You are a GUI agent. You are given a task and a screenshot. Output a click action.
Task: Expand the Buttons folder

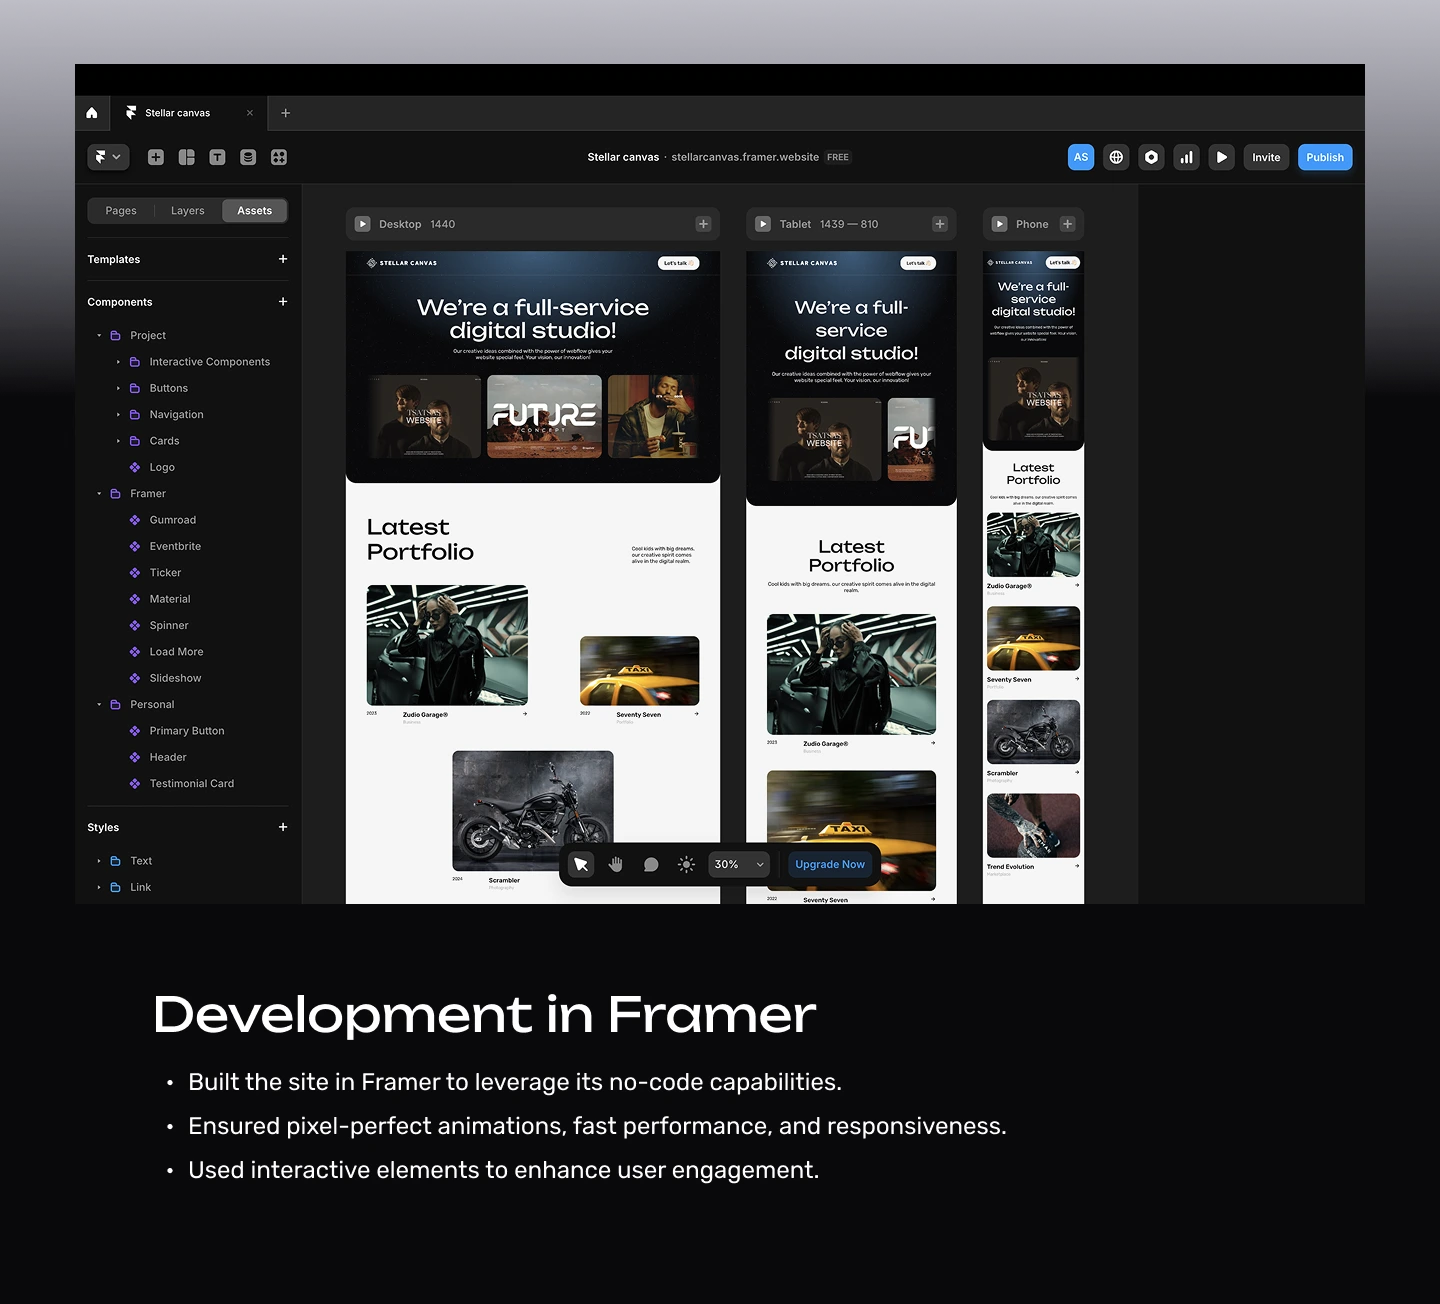118,388
